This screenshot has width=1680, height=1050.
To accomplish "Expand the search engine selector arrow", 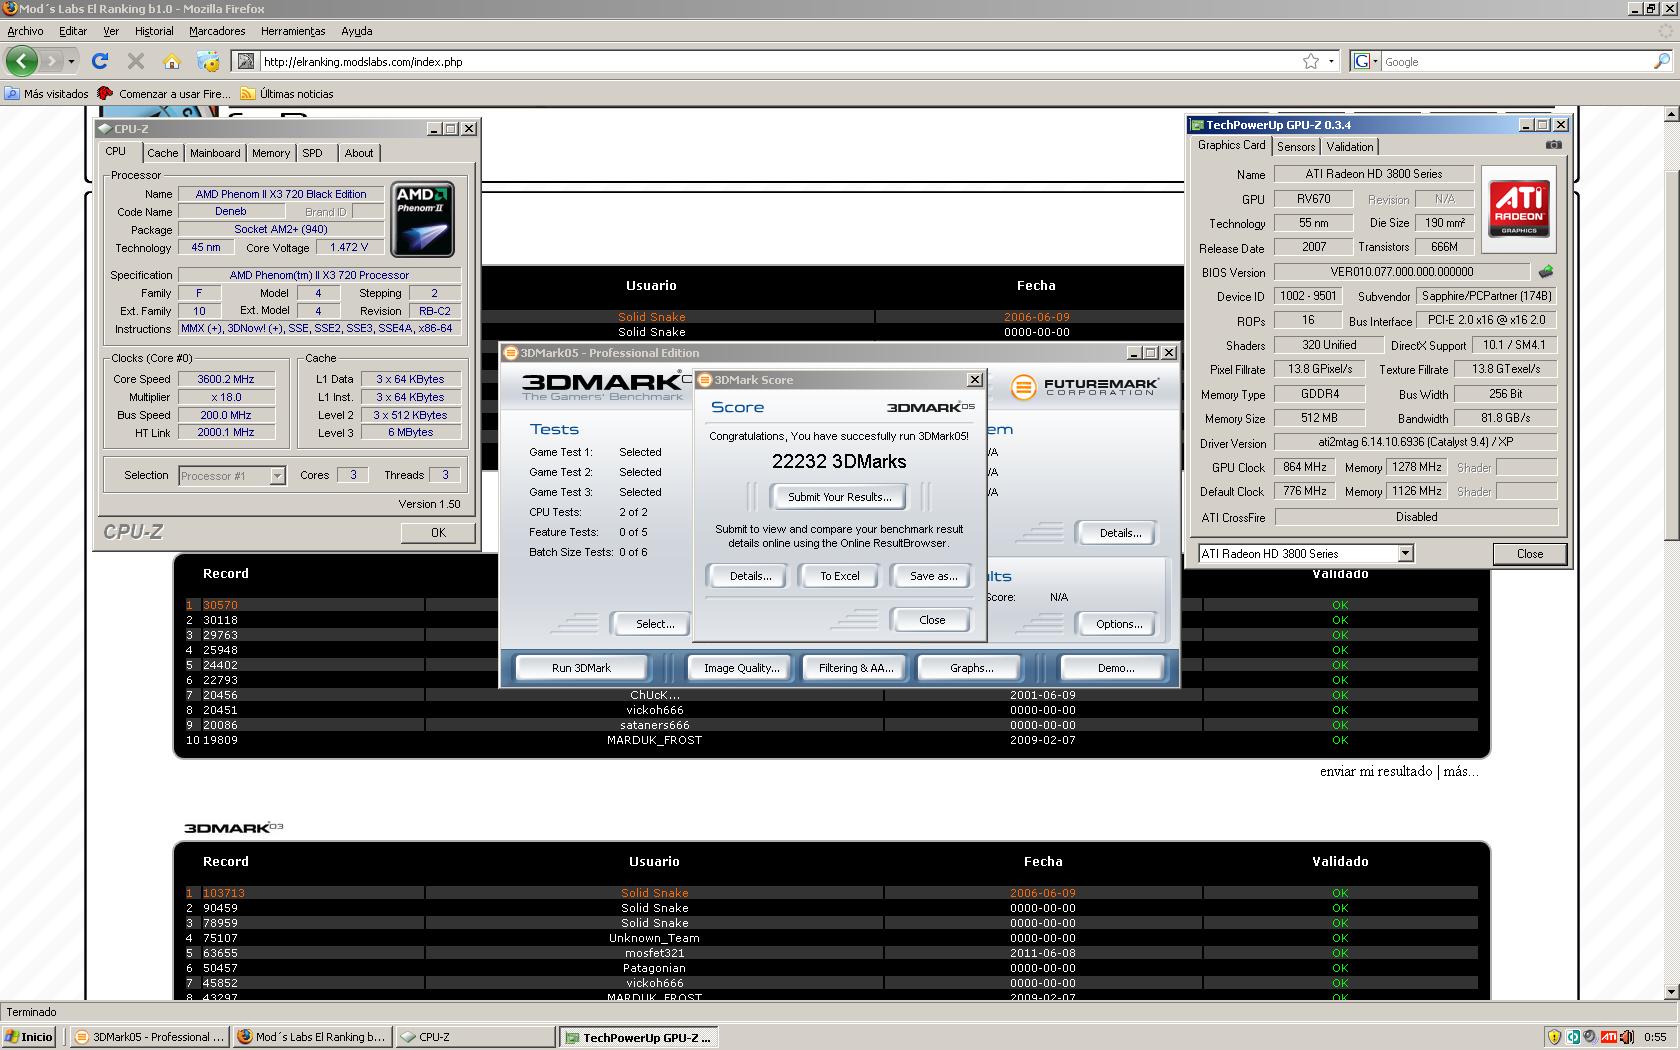I will [x=1375, y=61].
